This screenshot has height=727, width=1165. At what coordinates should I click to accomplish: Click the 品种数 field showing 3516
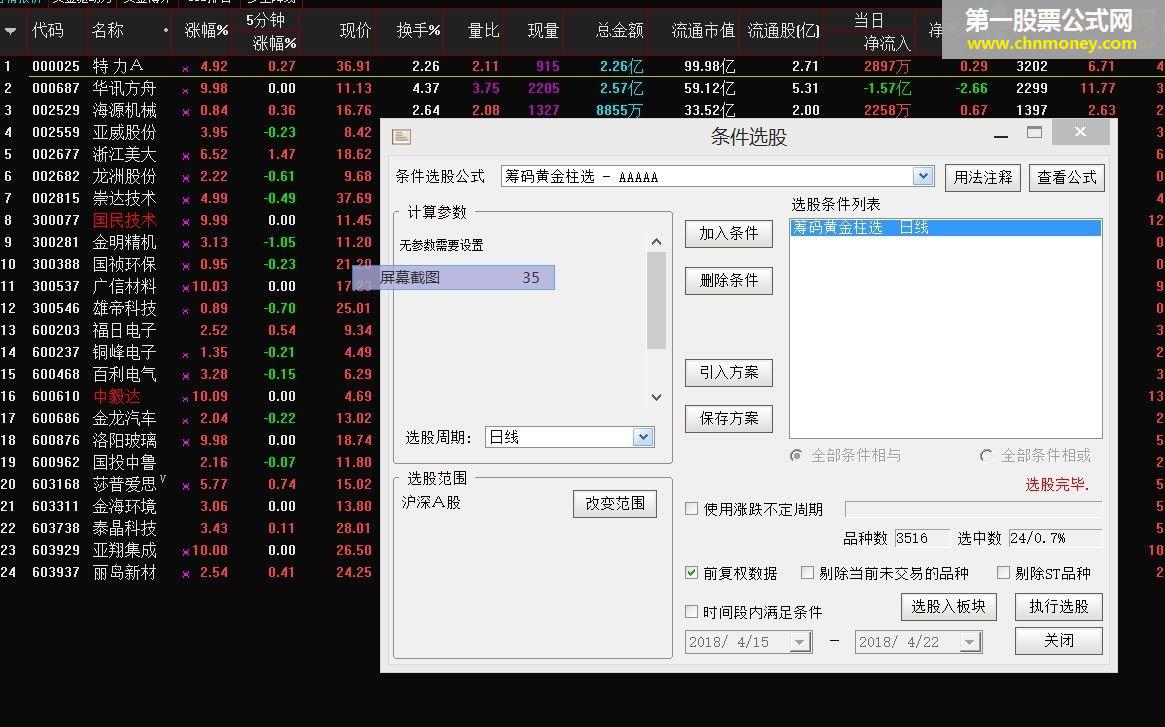[921, 537]
